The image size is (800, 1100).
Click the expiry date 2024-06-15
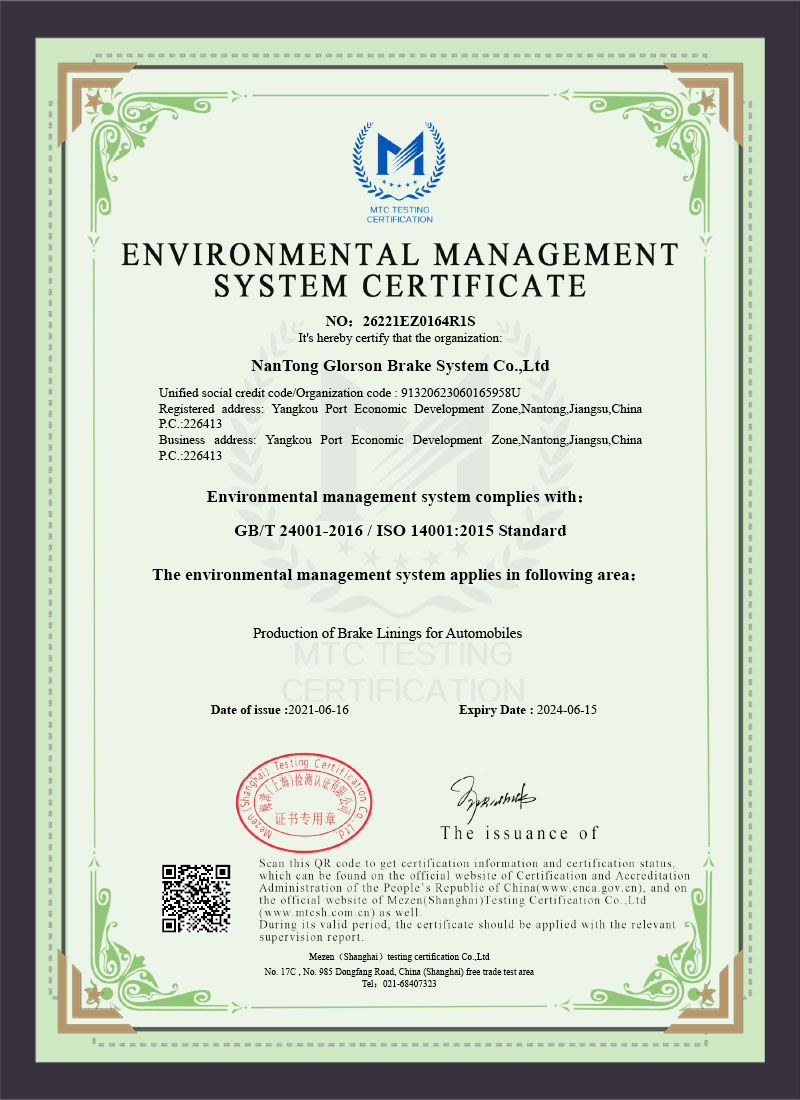point(567,710)
